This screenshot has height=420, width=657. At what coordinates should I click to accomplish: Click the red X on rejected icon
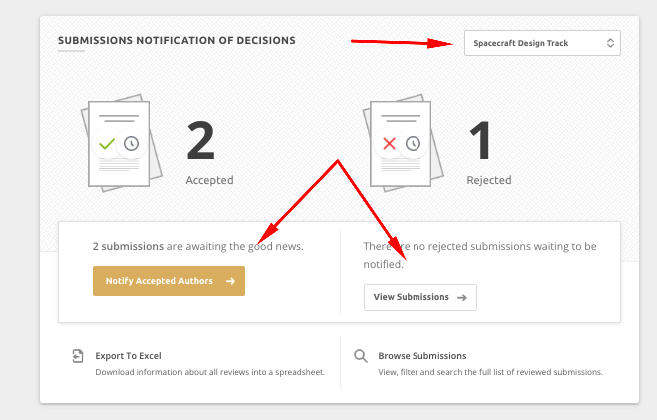389,144
